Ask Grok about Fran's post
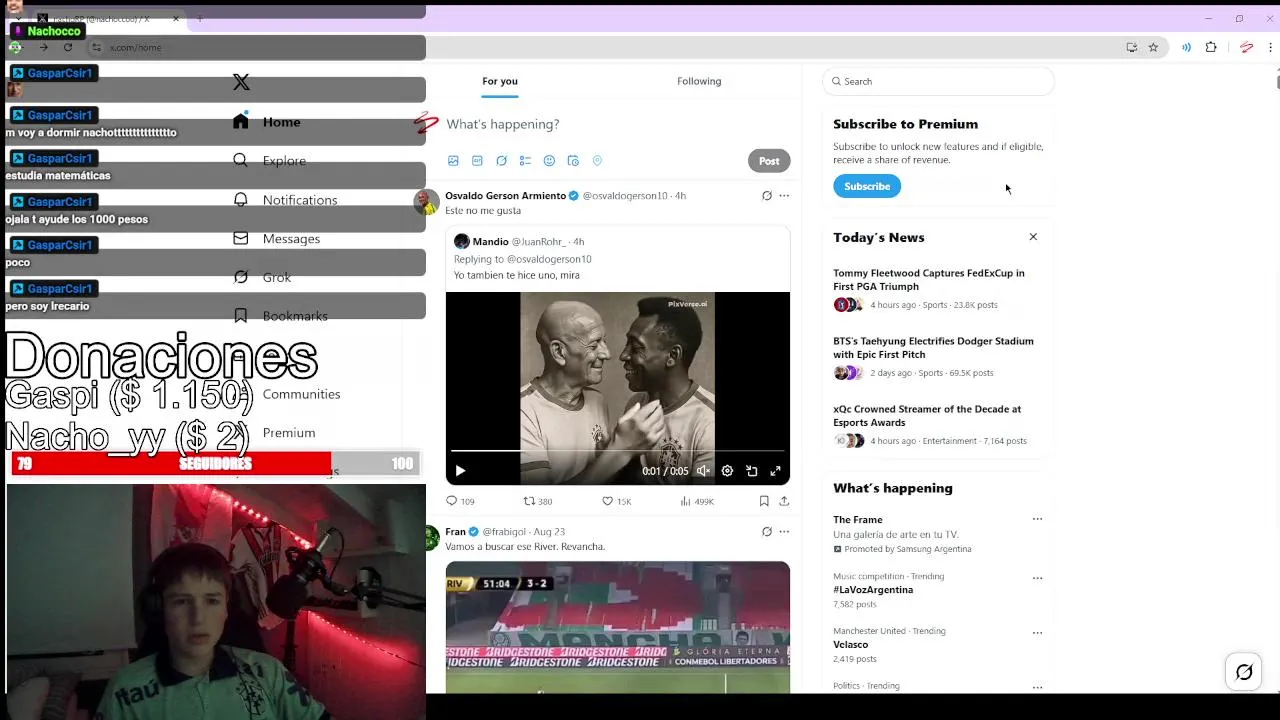1280x720 pixels. tap(767, 532)
